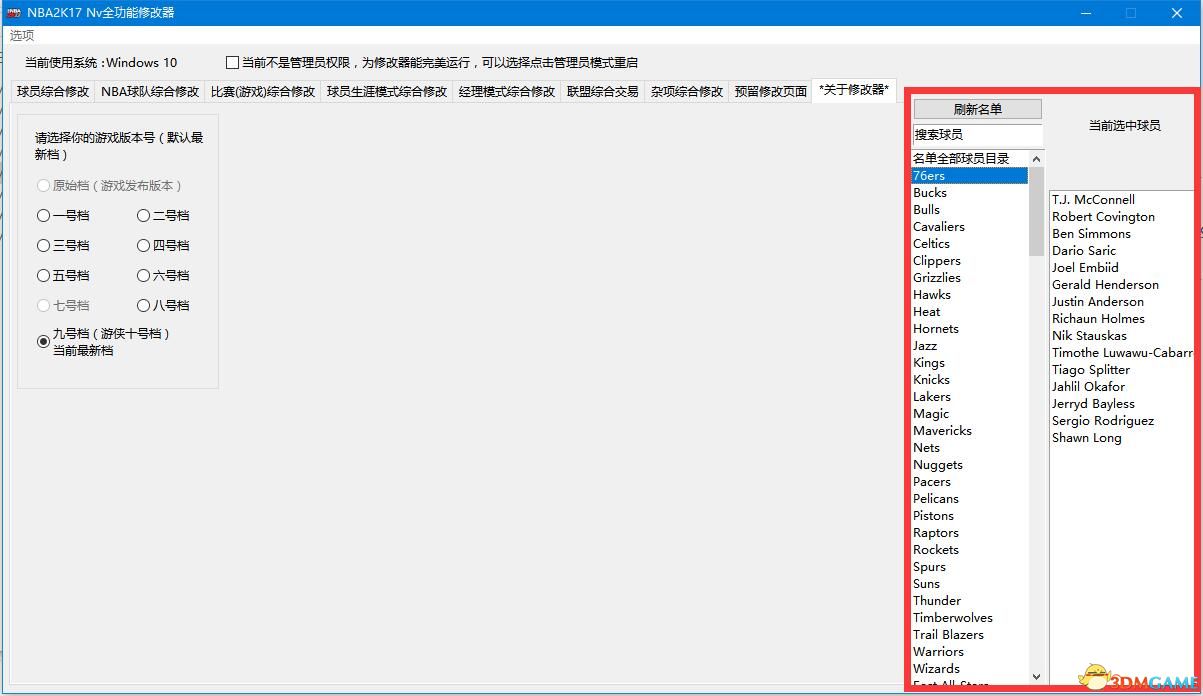Pick Ben Simmons in the player list

tap(1122, 234)
